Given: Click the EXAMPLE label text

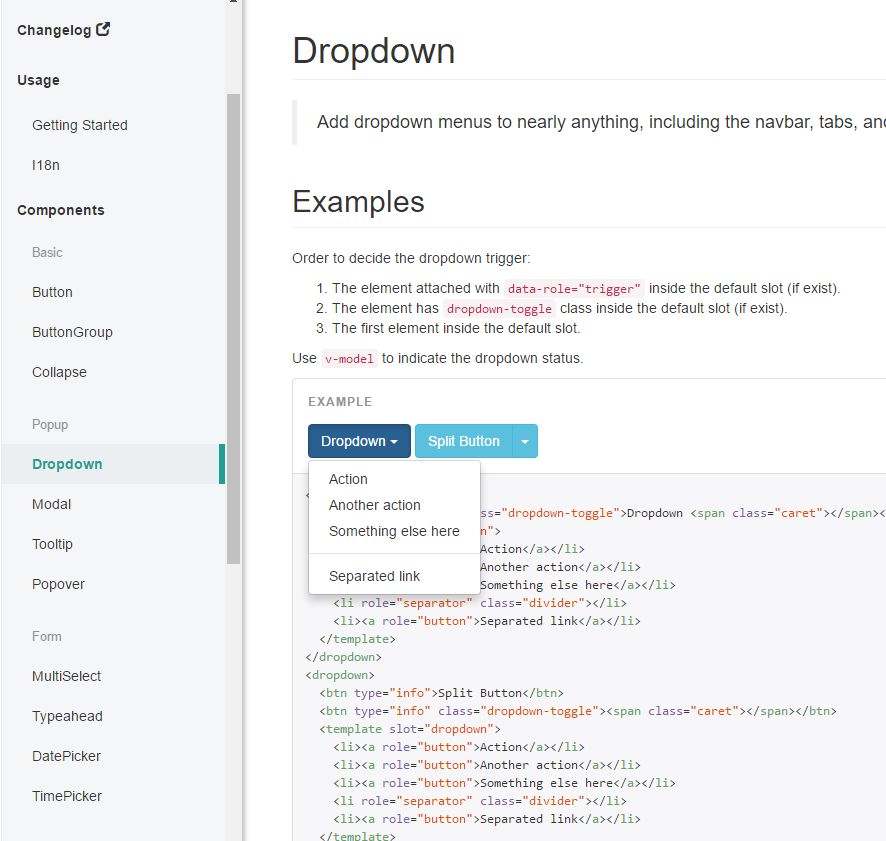Looking at the screenshot, I should click(x=340, y=402).
